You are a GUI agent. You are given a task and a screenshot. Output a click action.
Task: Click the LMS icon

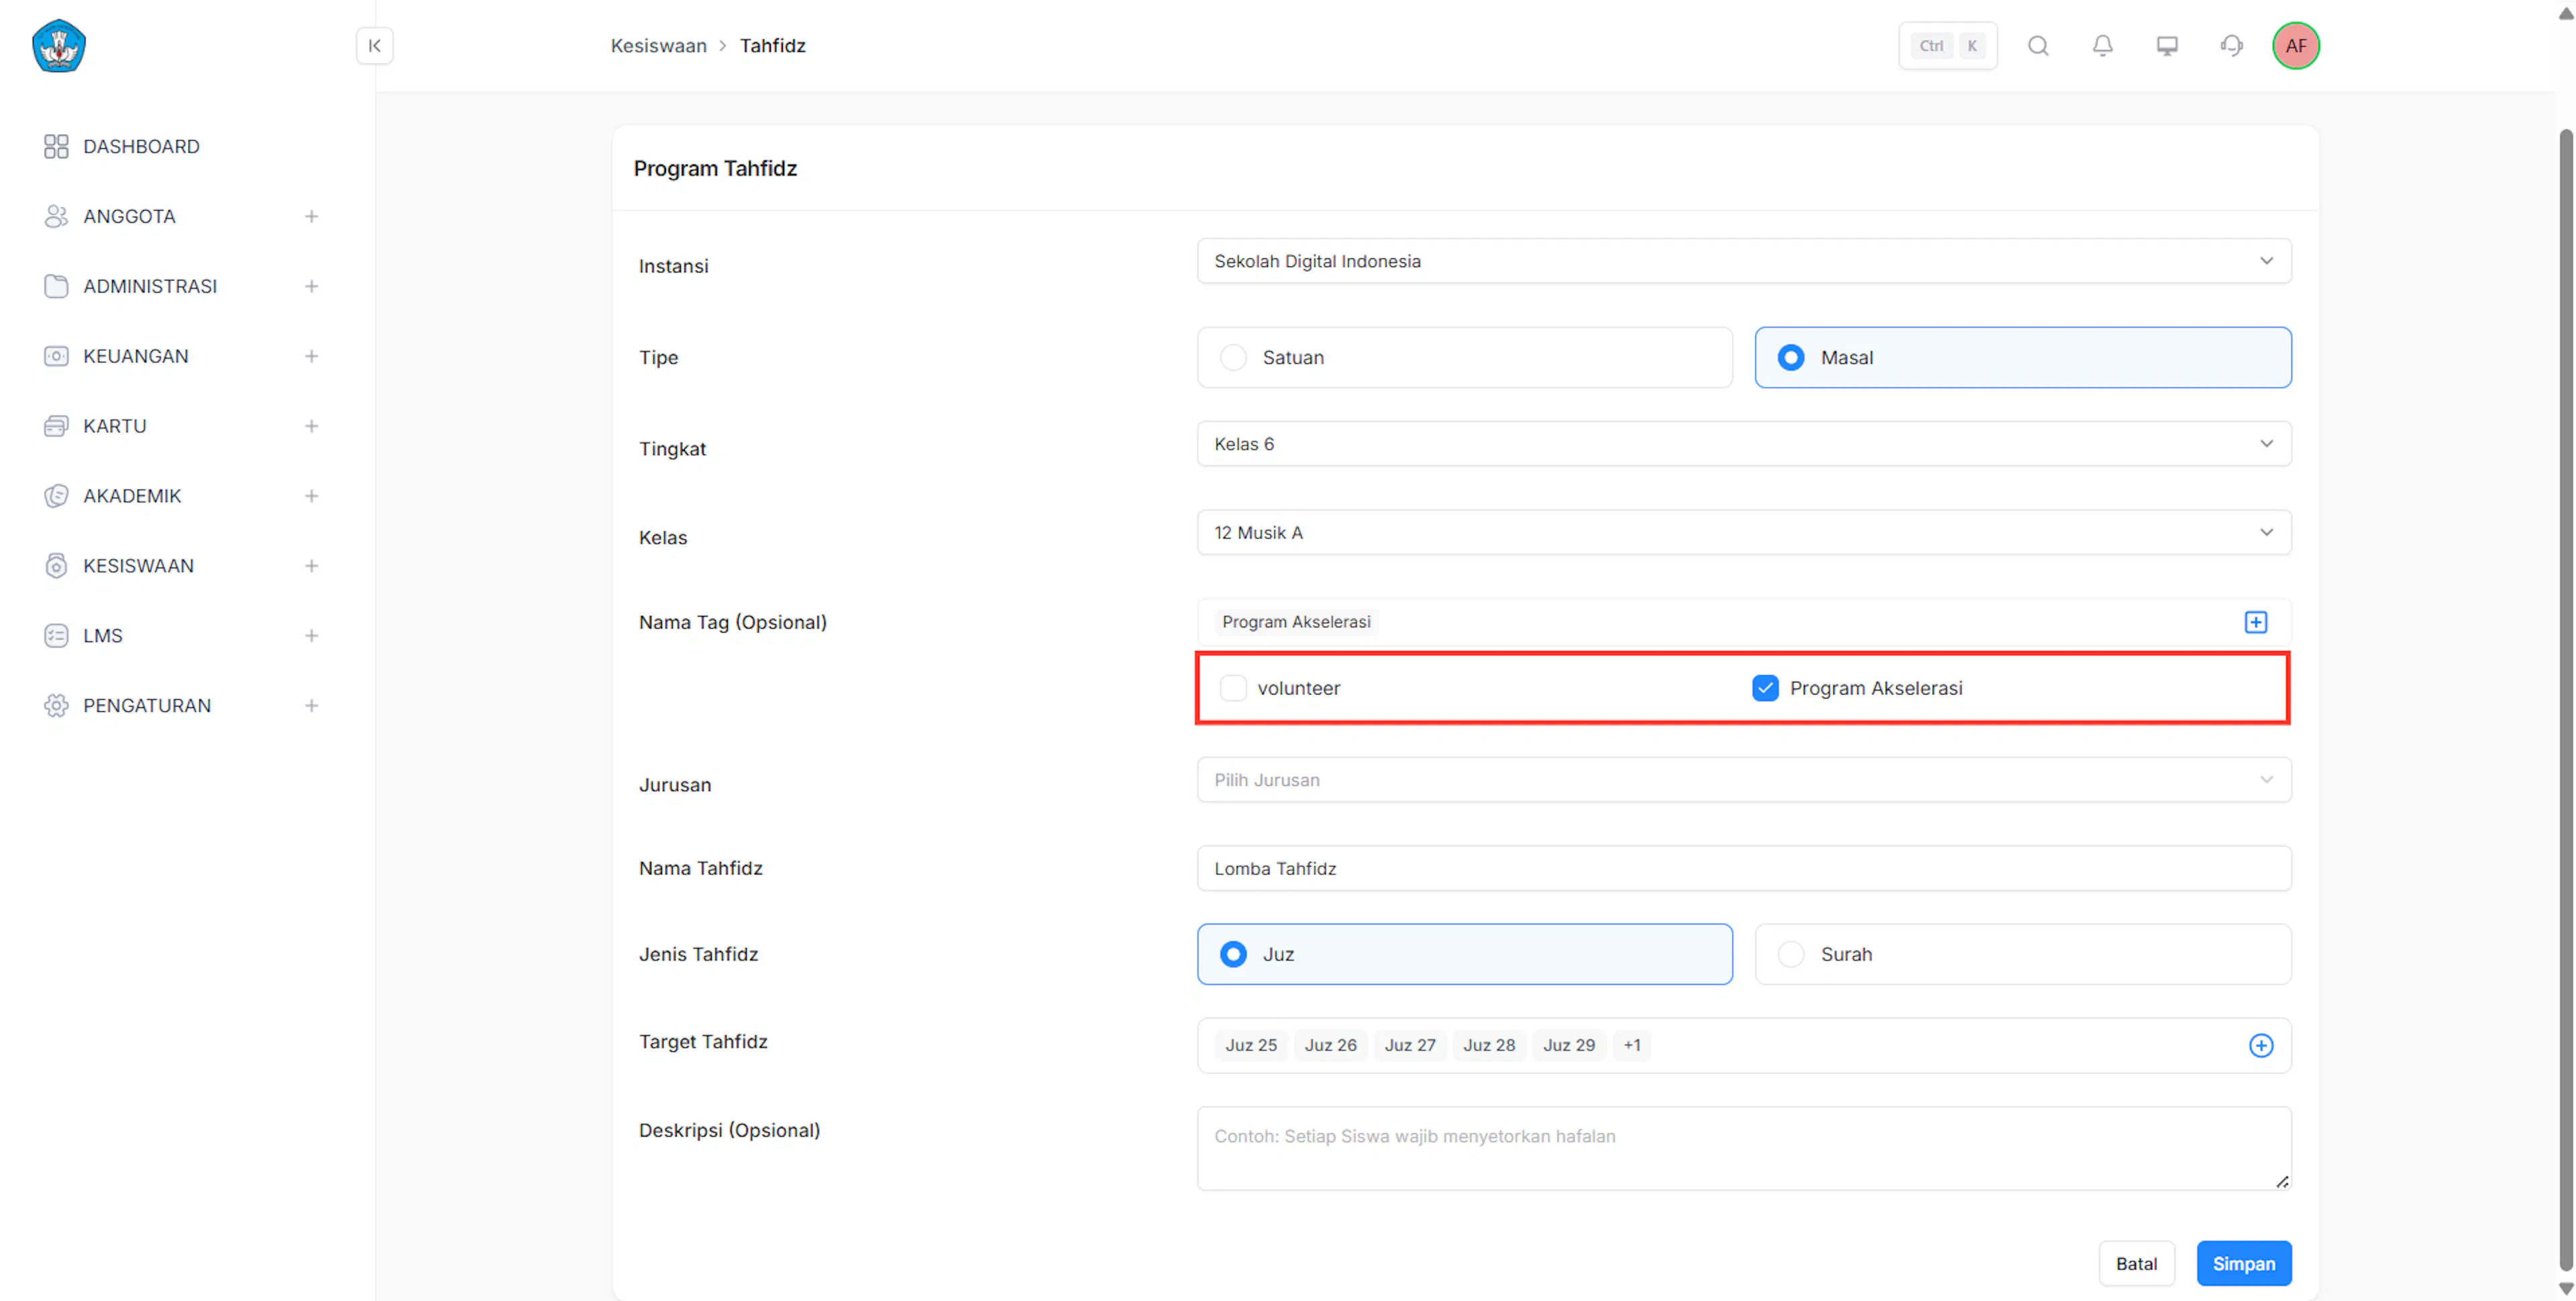coord(56,636)
